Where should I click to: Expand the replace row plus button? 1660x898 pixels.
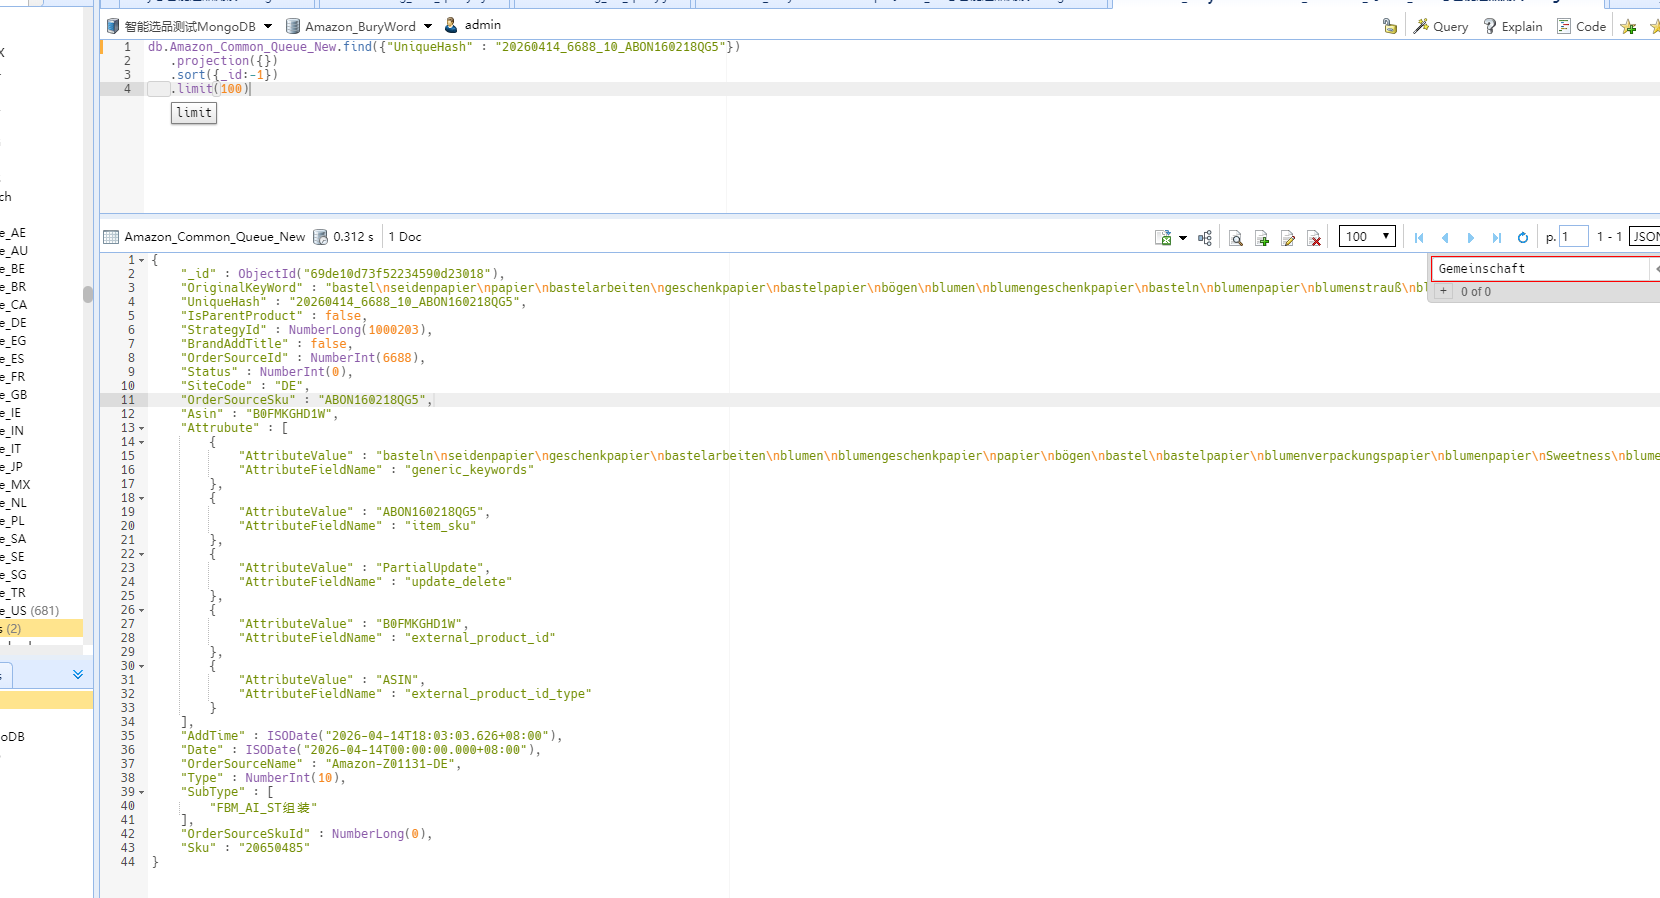click(x=1443, y=292)
